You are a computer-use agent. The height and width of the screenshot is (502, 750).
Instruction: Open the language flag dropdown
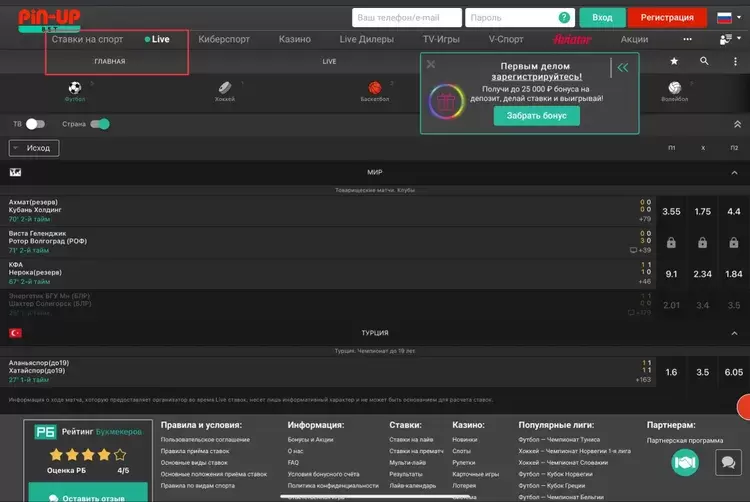click(x=729, y=18)
